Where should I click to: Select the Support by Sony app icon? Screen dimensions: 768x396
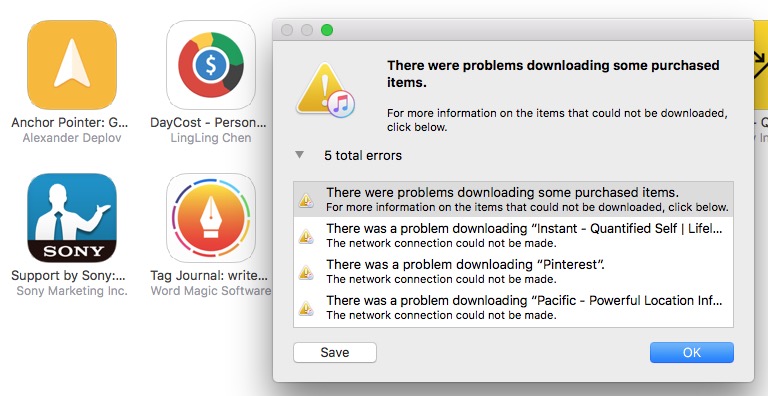click(x=72, y=218)
